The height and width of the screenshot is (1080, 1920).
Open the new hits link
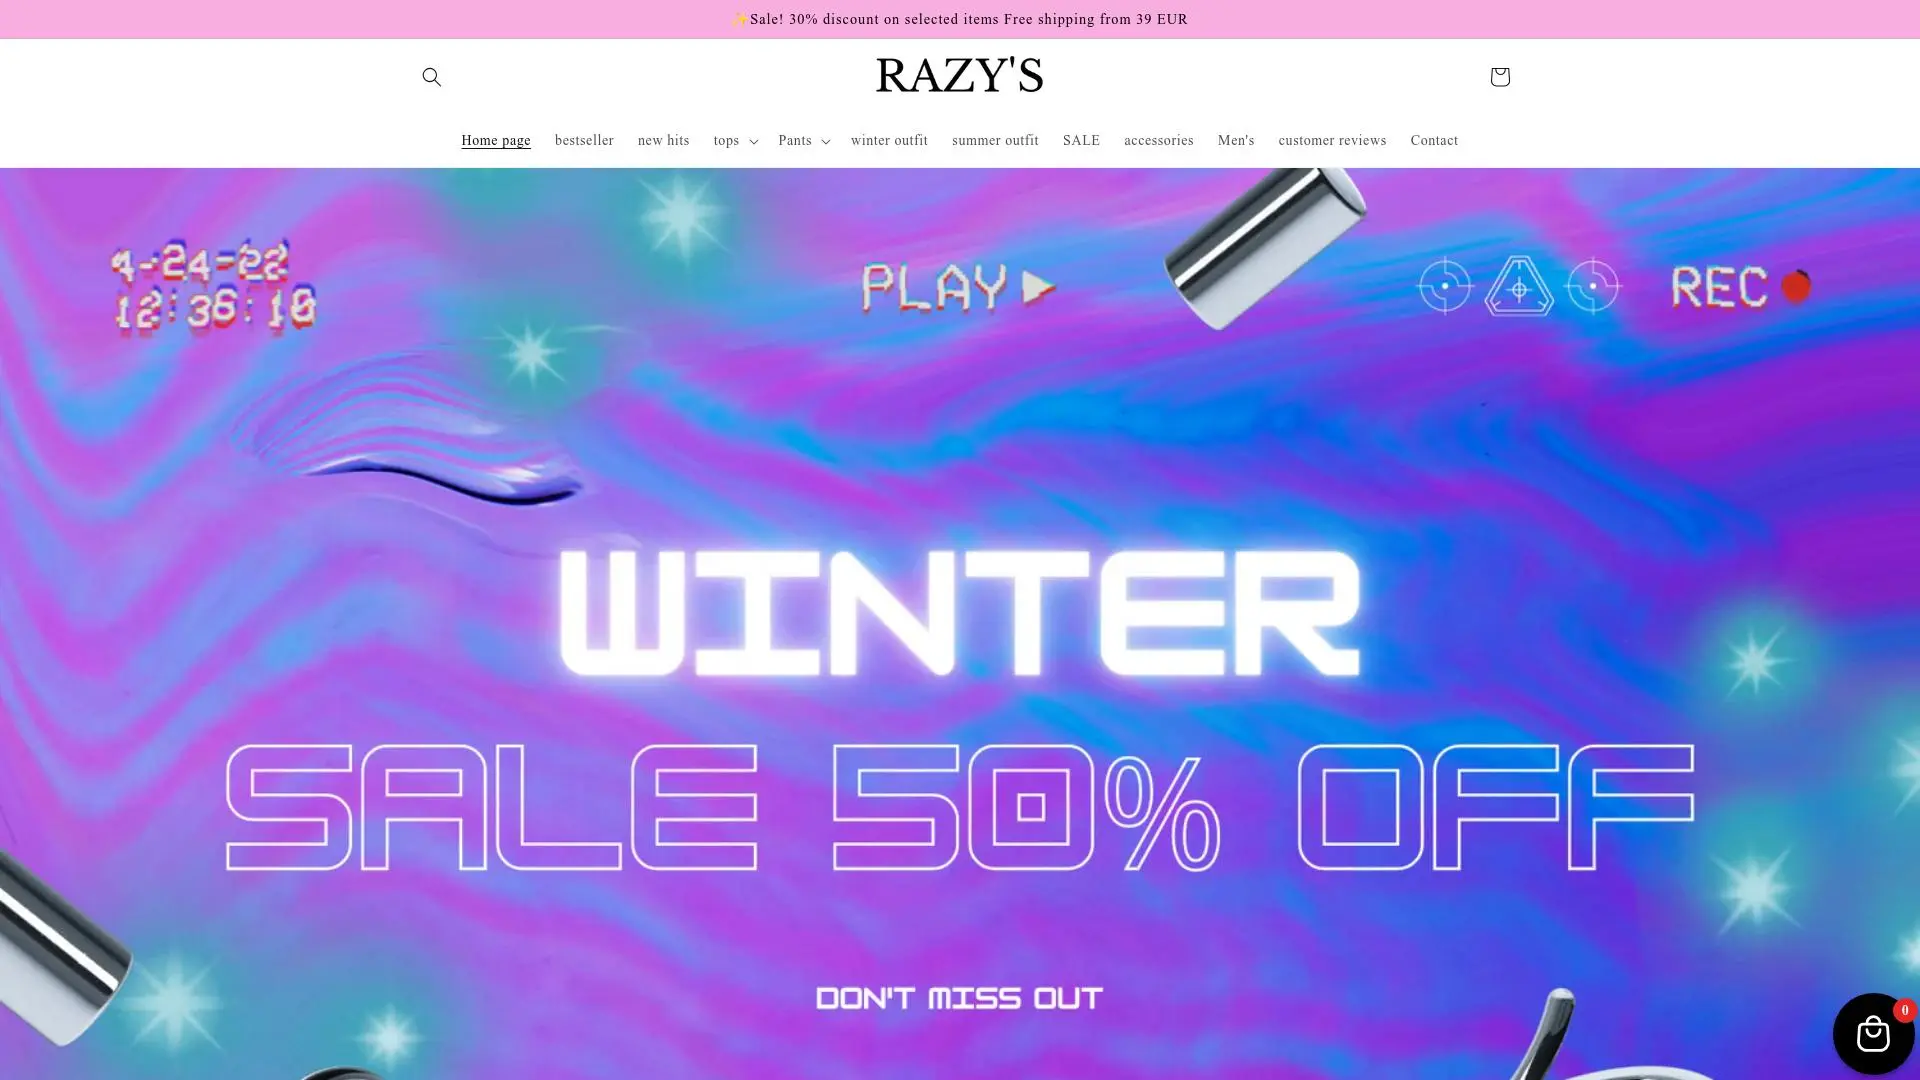(663, 141)
